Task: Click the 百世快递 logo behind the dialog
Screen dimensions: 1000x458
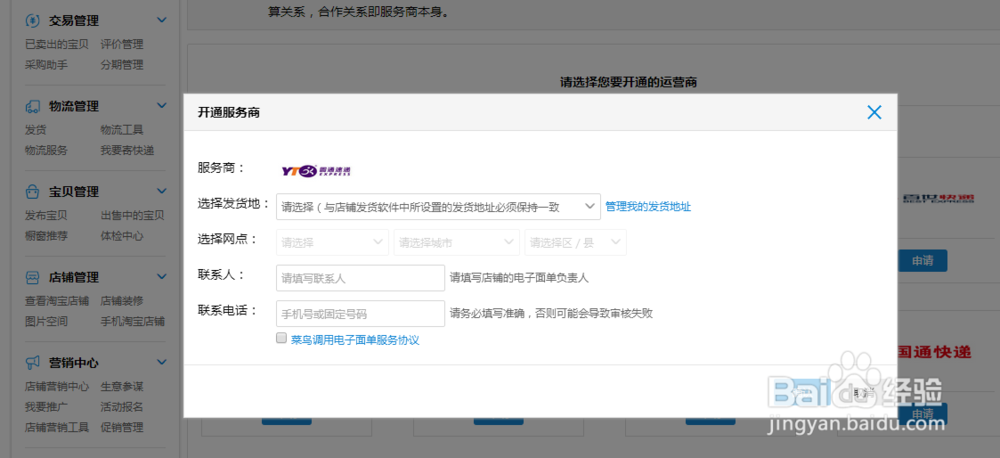Action: point(938,198)
